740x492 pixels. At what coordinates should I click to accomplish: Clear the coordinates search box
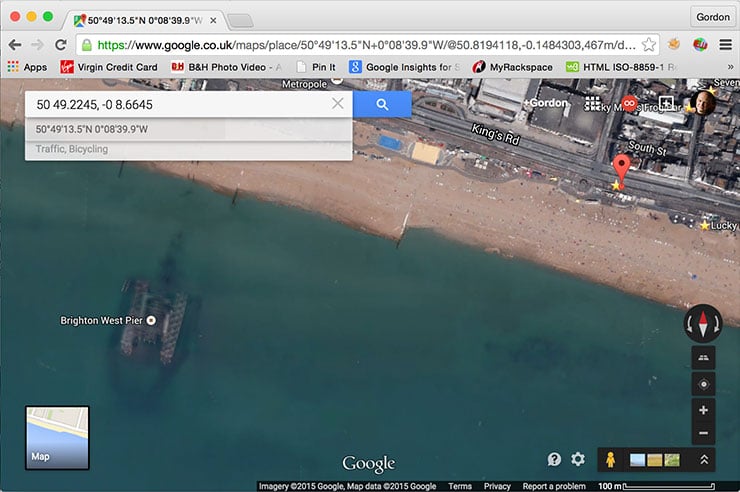[x=337, y=104]
